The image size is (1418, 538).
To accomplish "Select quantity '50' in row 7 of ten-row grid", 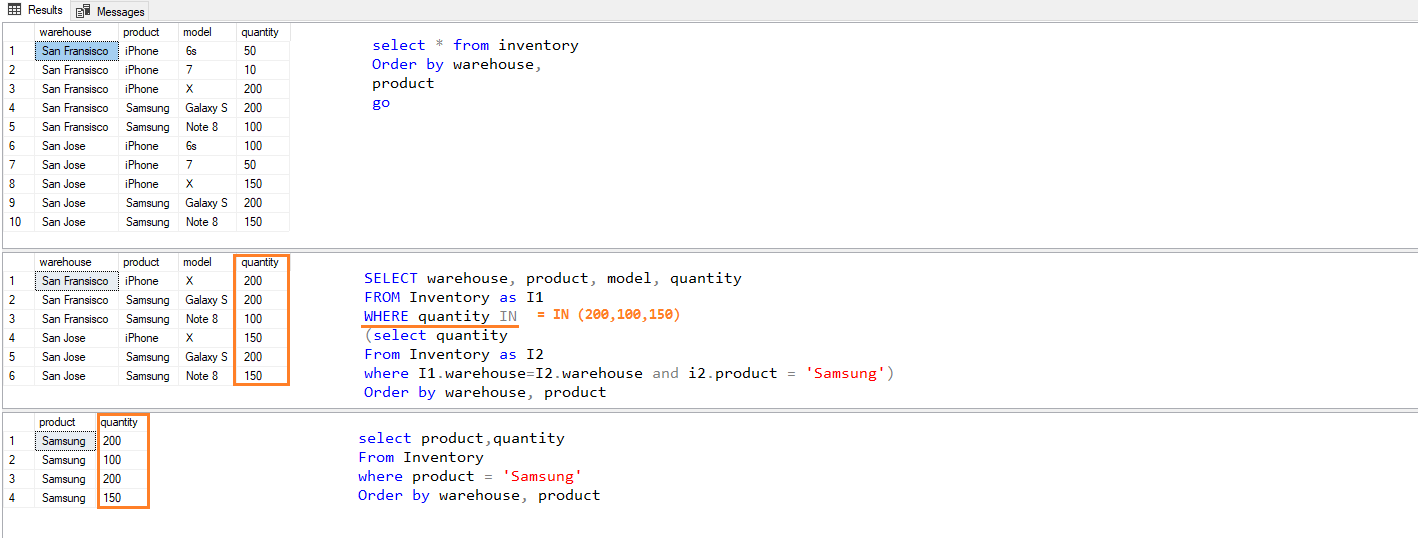I will 264,165.
